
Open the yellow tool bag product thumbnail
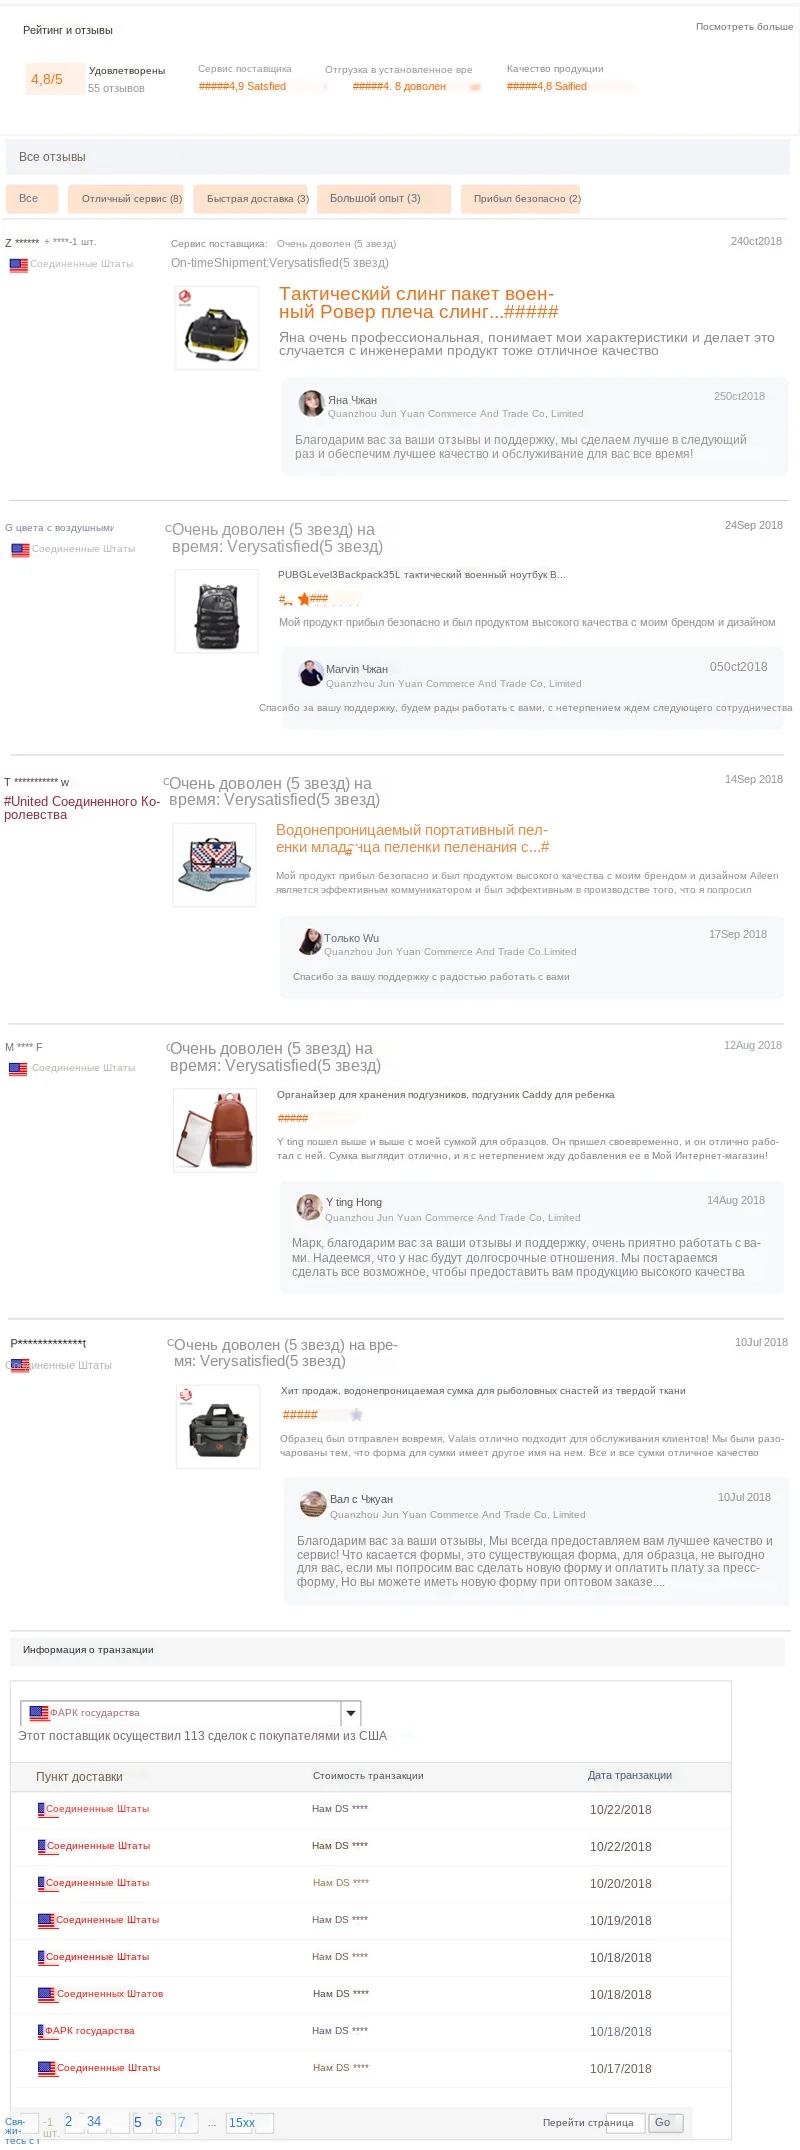tap(217, 328)
